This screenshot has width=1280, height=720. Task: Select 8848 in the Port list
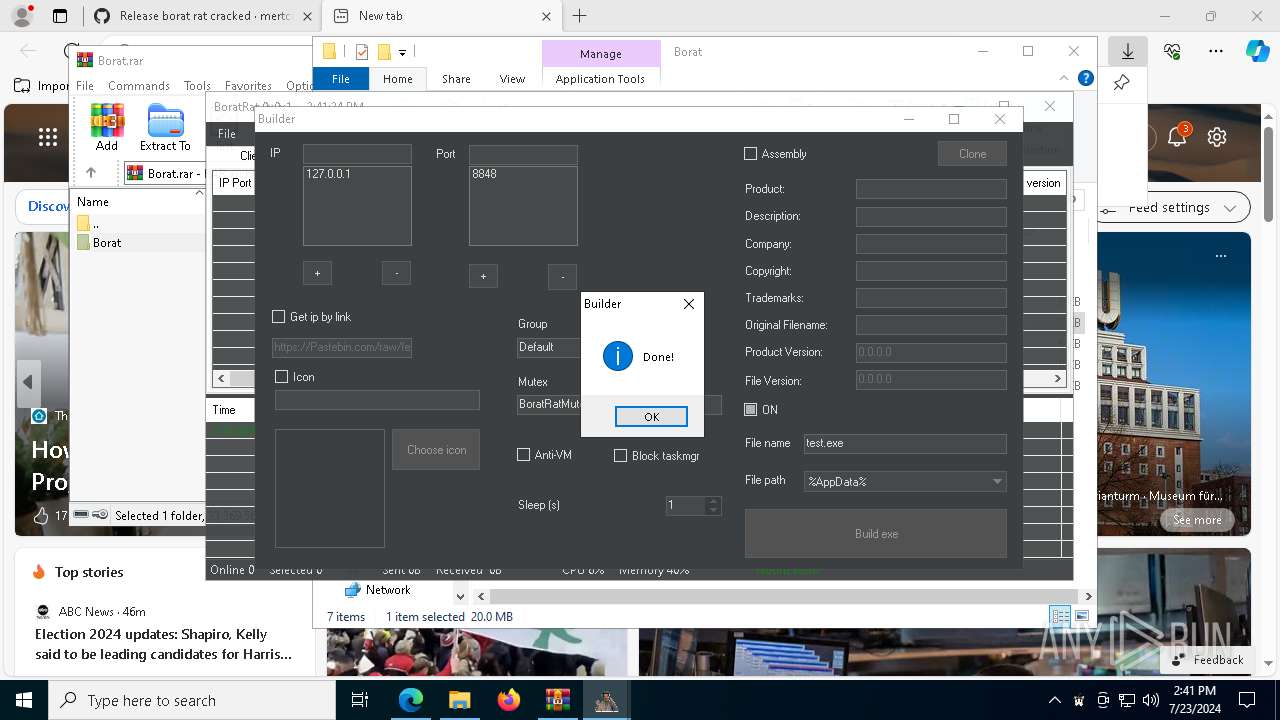(x=484, y=174)
